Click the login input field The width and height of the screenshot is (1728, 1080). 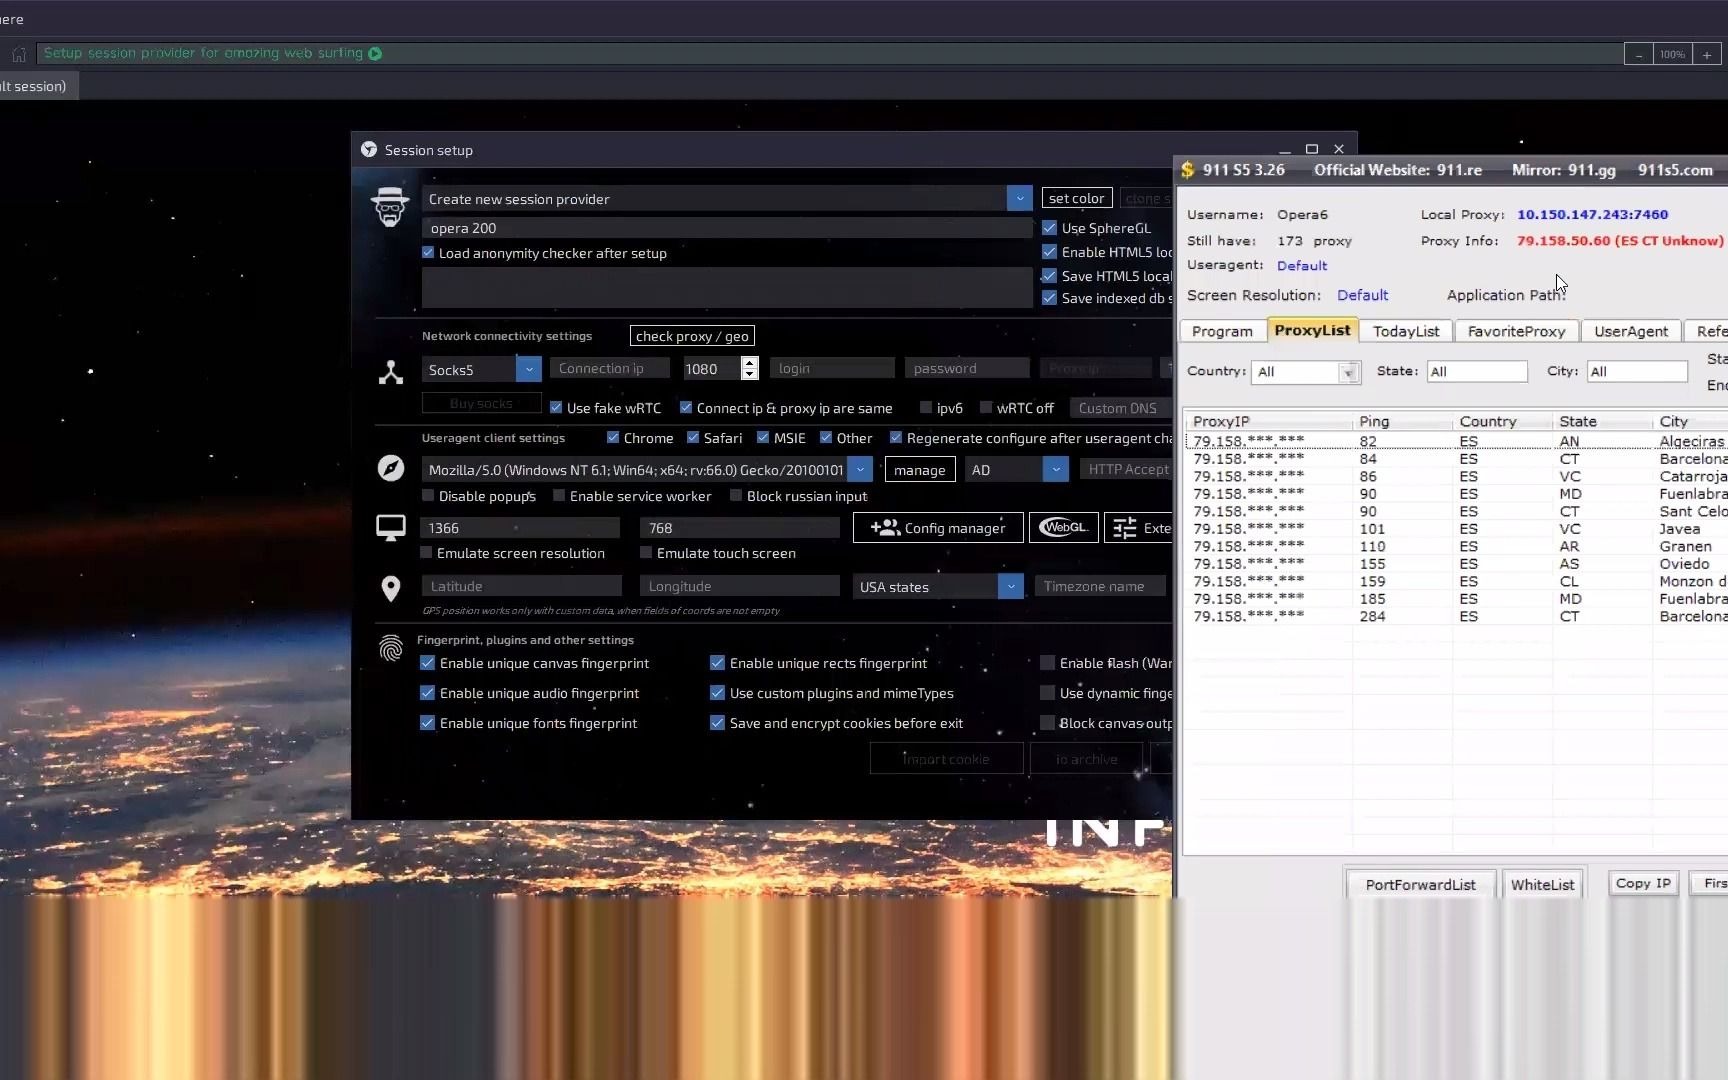[833, 369]
